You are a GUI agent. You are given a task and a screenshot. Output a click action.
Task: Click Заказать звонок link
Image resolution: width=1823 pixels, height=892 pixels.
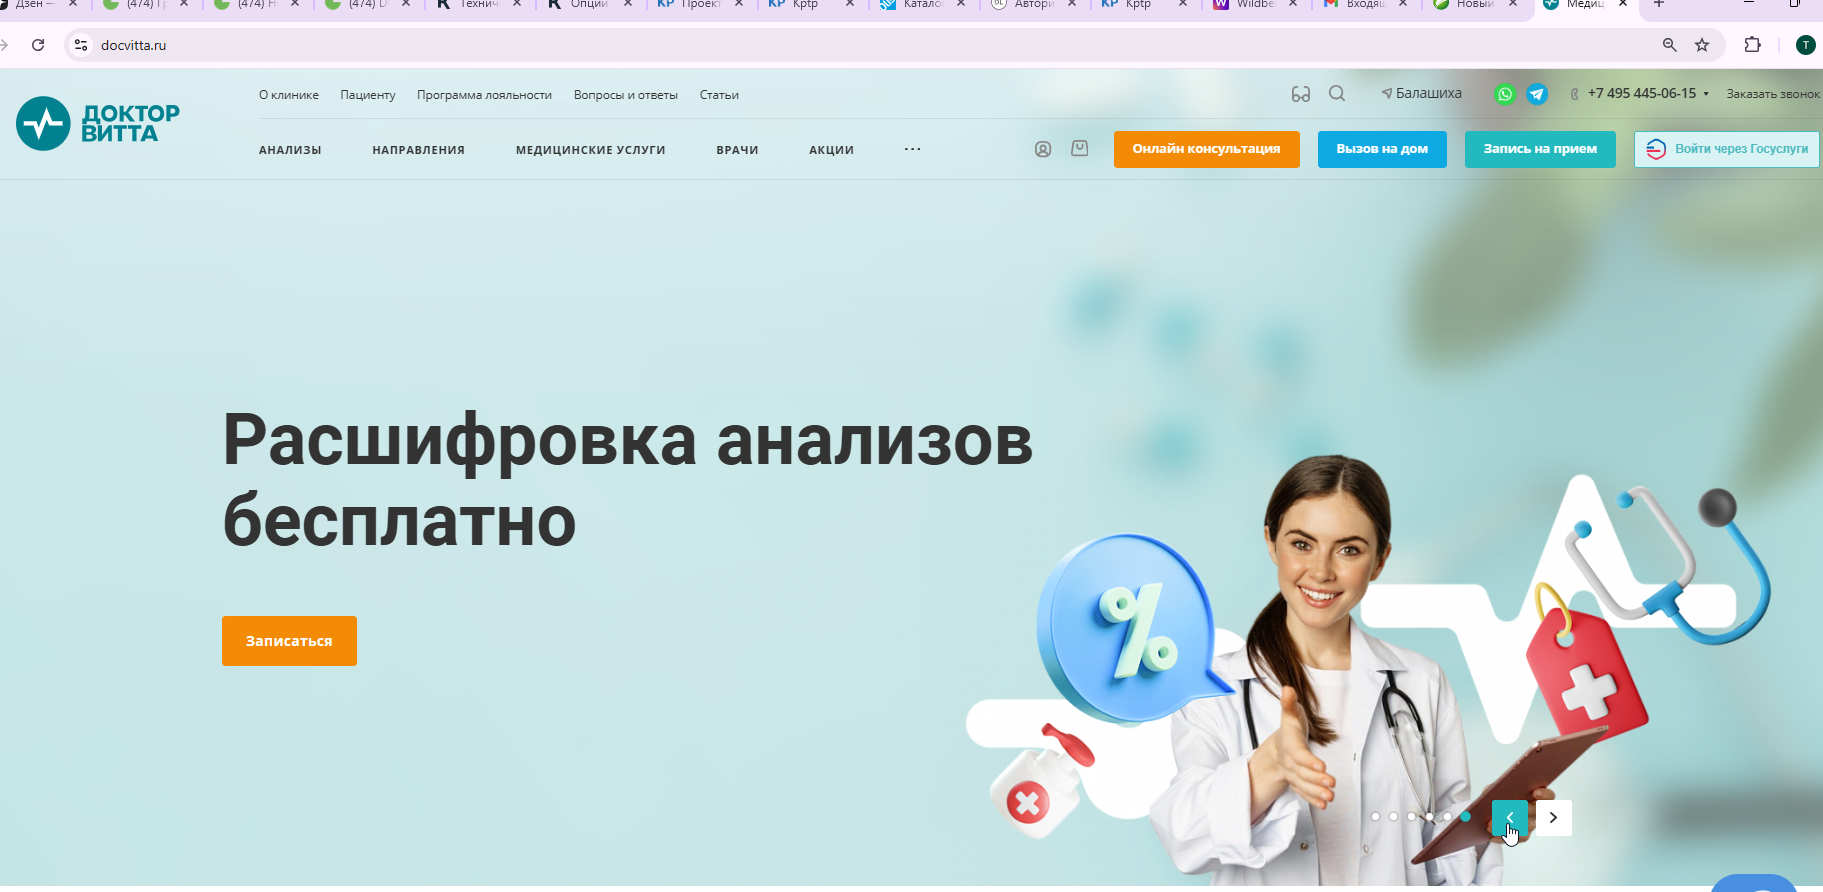coord(1773,94)
